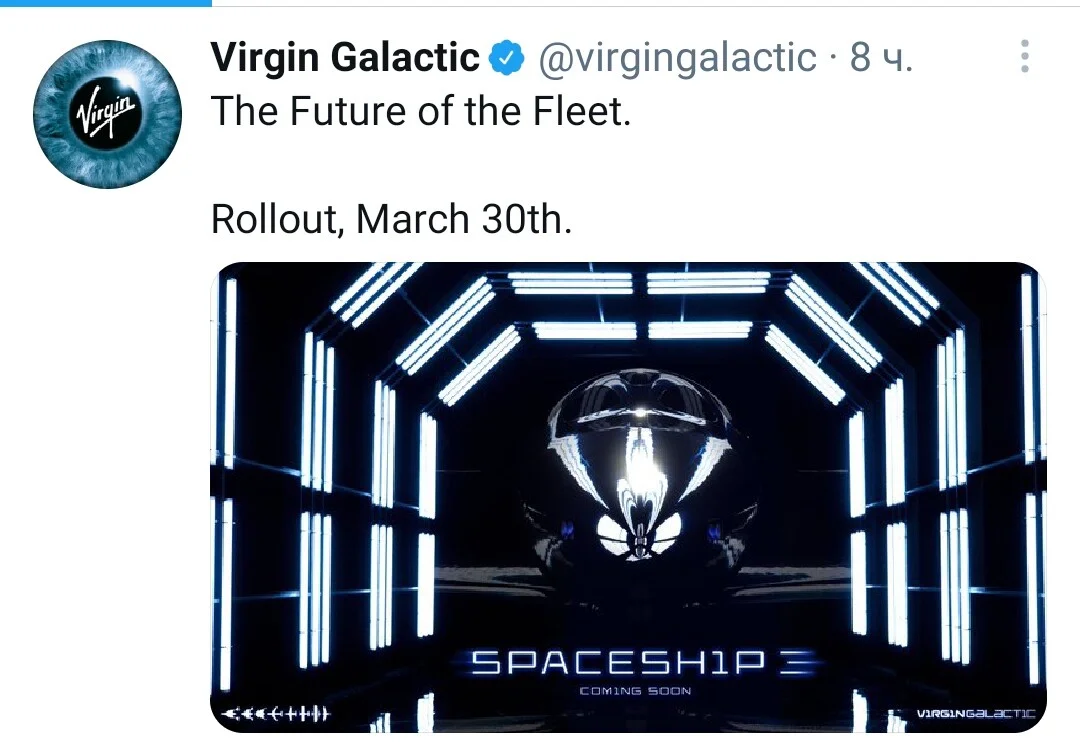This screenshot has width=1080, height=745.
Task: Open the three-dot tweet options menu
Action: (x=1025, y=56)
